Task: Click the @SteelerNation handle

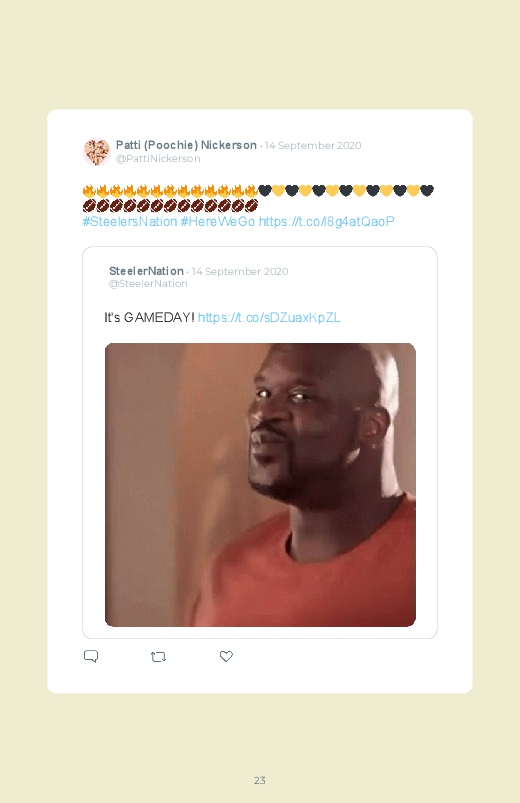Action: point(148,284)
